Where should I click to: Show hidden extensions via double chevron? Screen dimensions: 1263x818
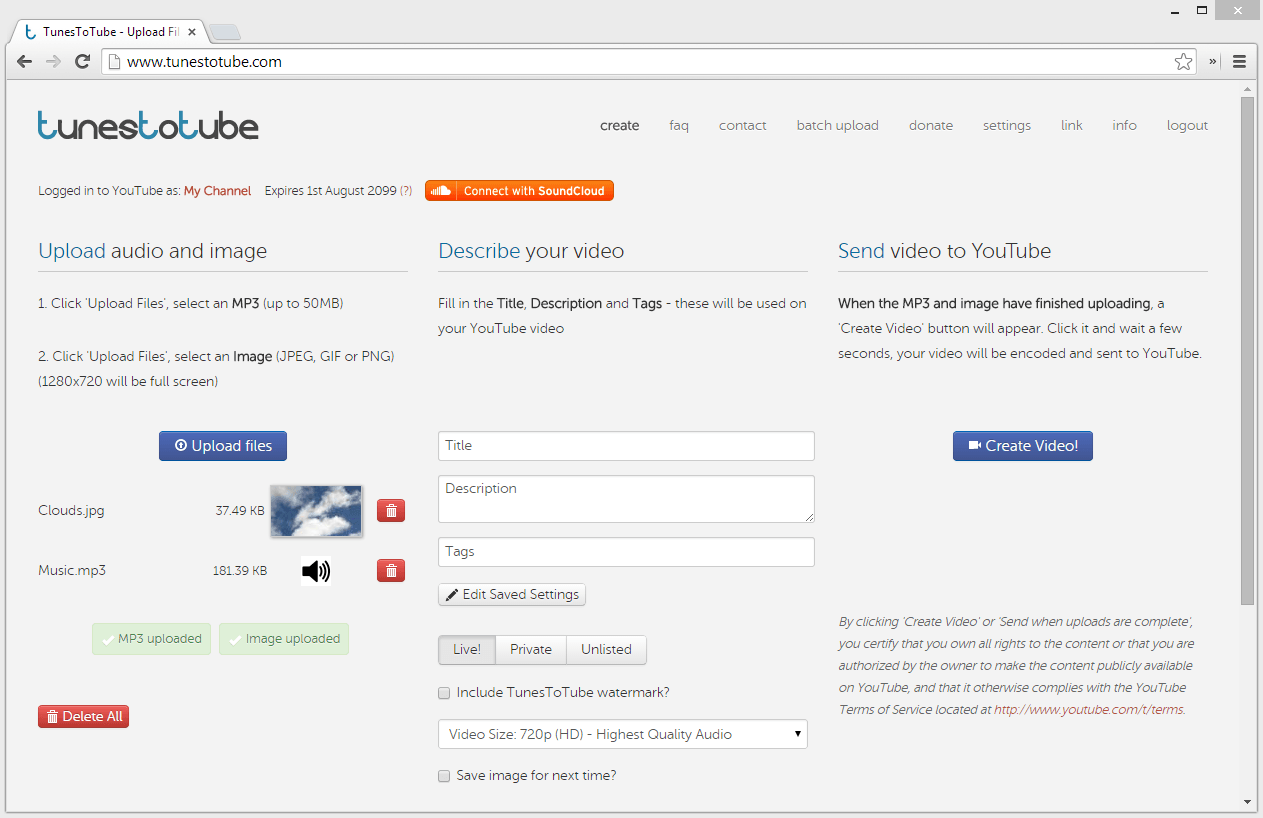click(x=1213, y=62)
